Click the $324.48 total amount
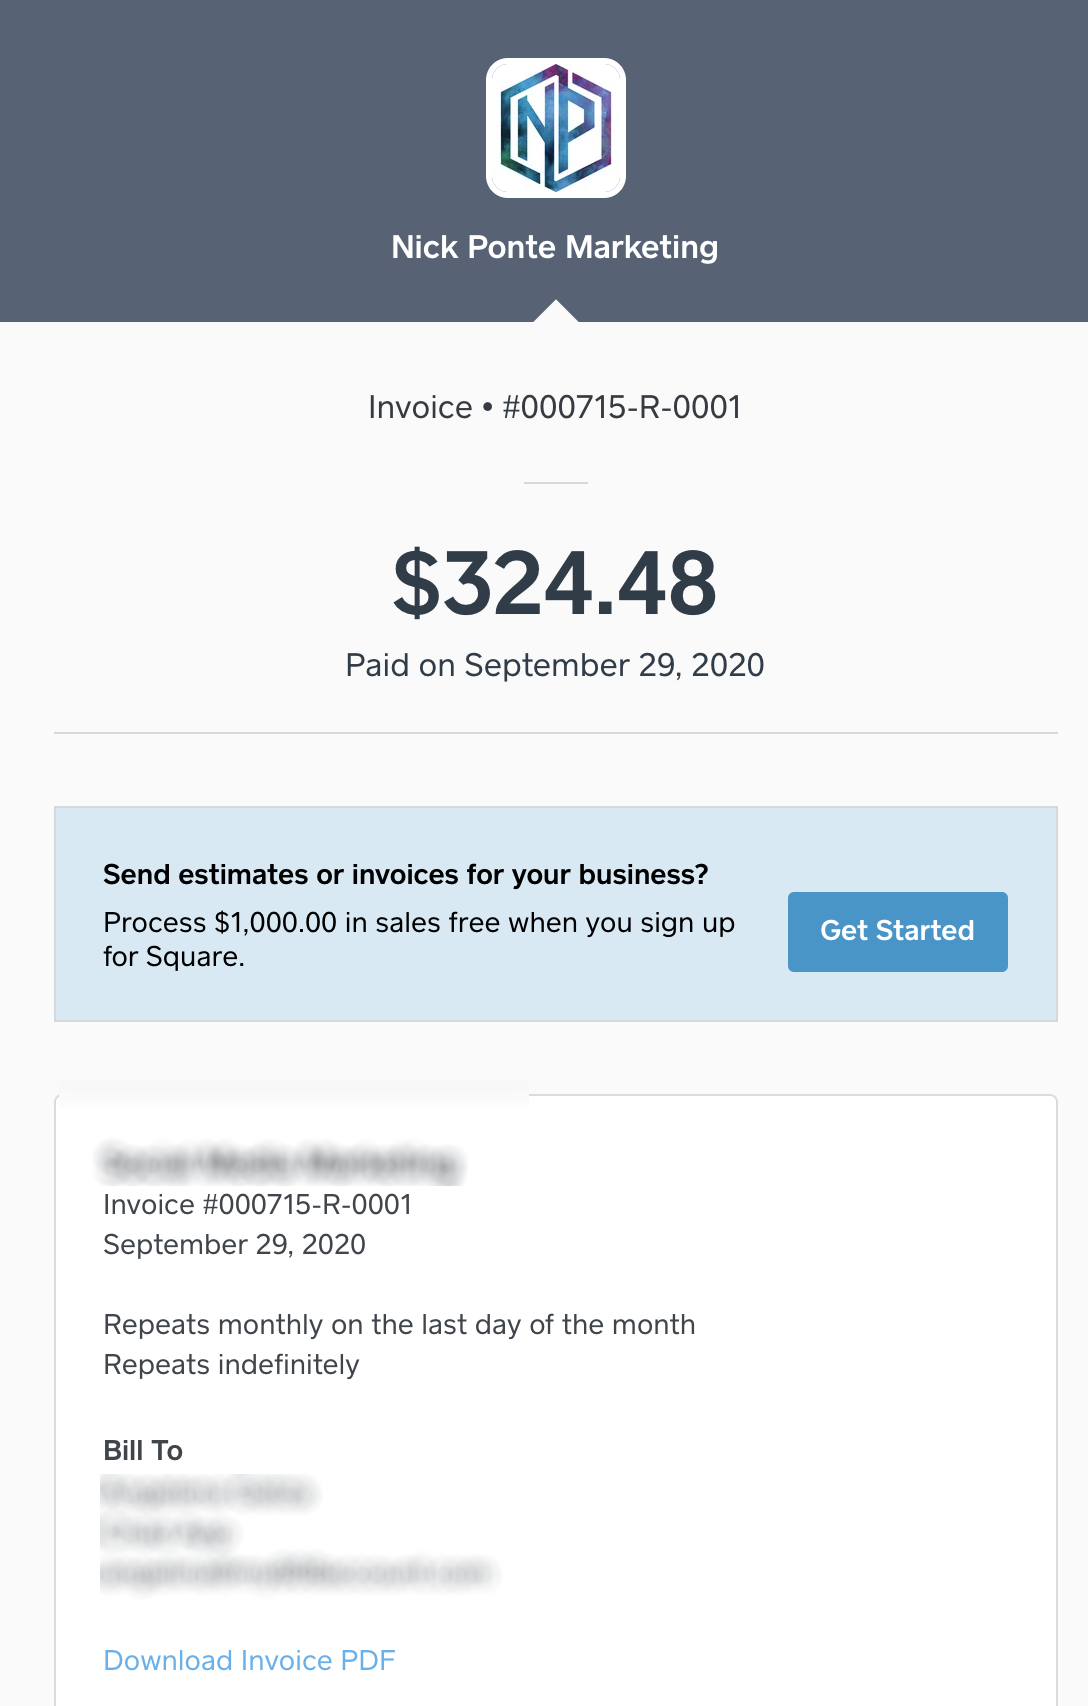The height and width of the screenshot is (1706, 1088). coord(555,584)
